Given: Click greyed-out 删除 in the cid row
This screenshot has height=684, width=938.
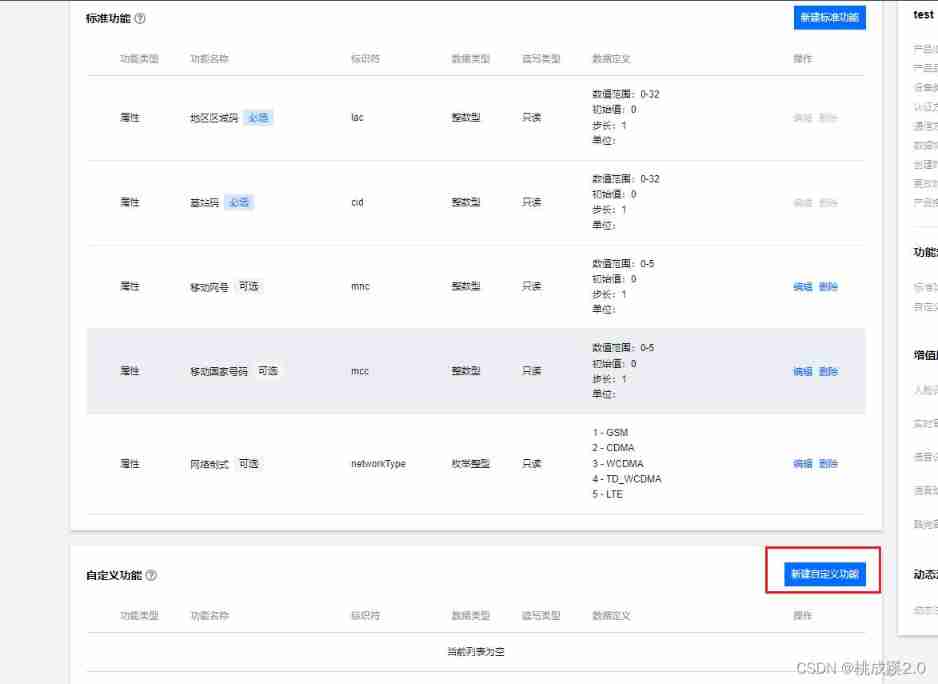Looking at the screenshot, I should (x=828, y=202).
